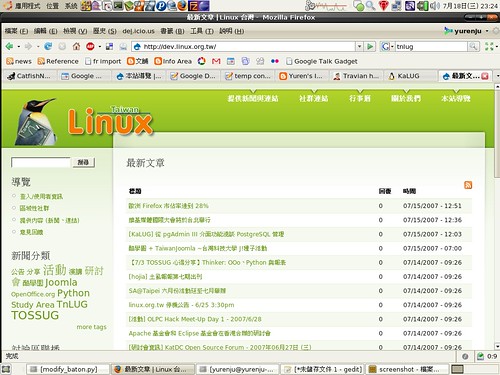Open the Flickr dots bookmark icon
Image resolution: width=500 pixels, height=375 pixels.
275,61
